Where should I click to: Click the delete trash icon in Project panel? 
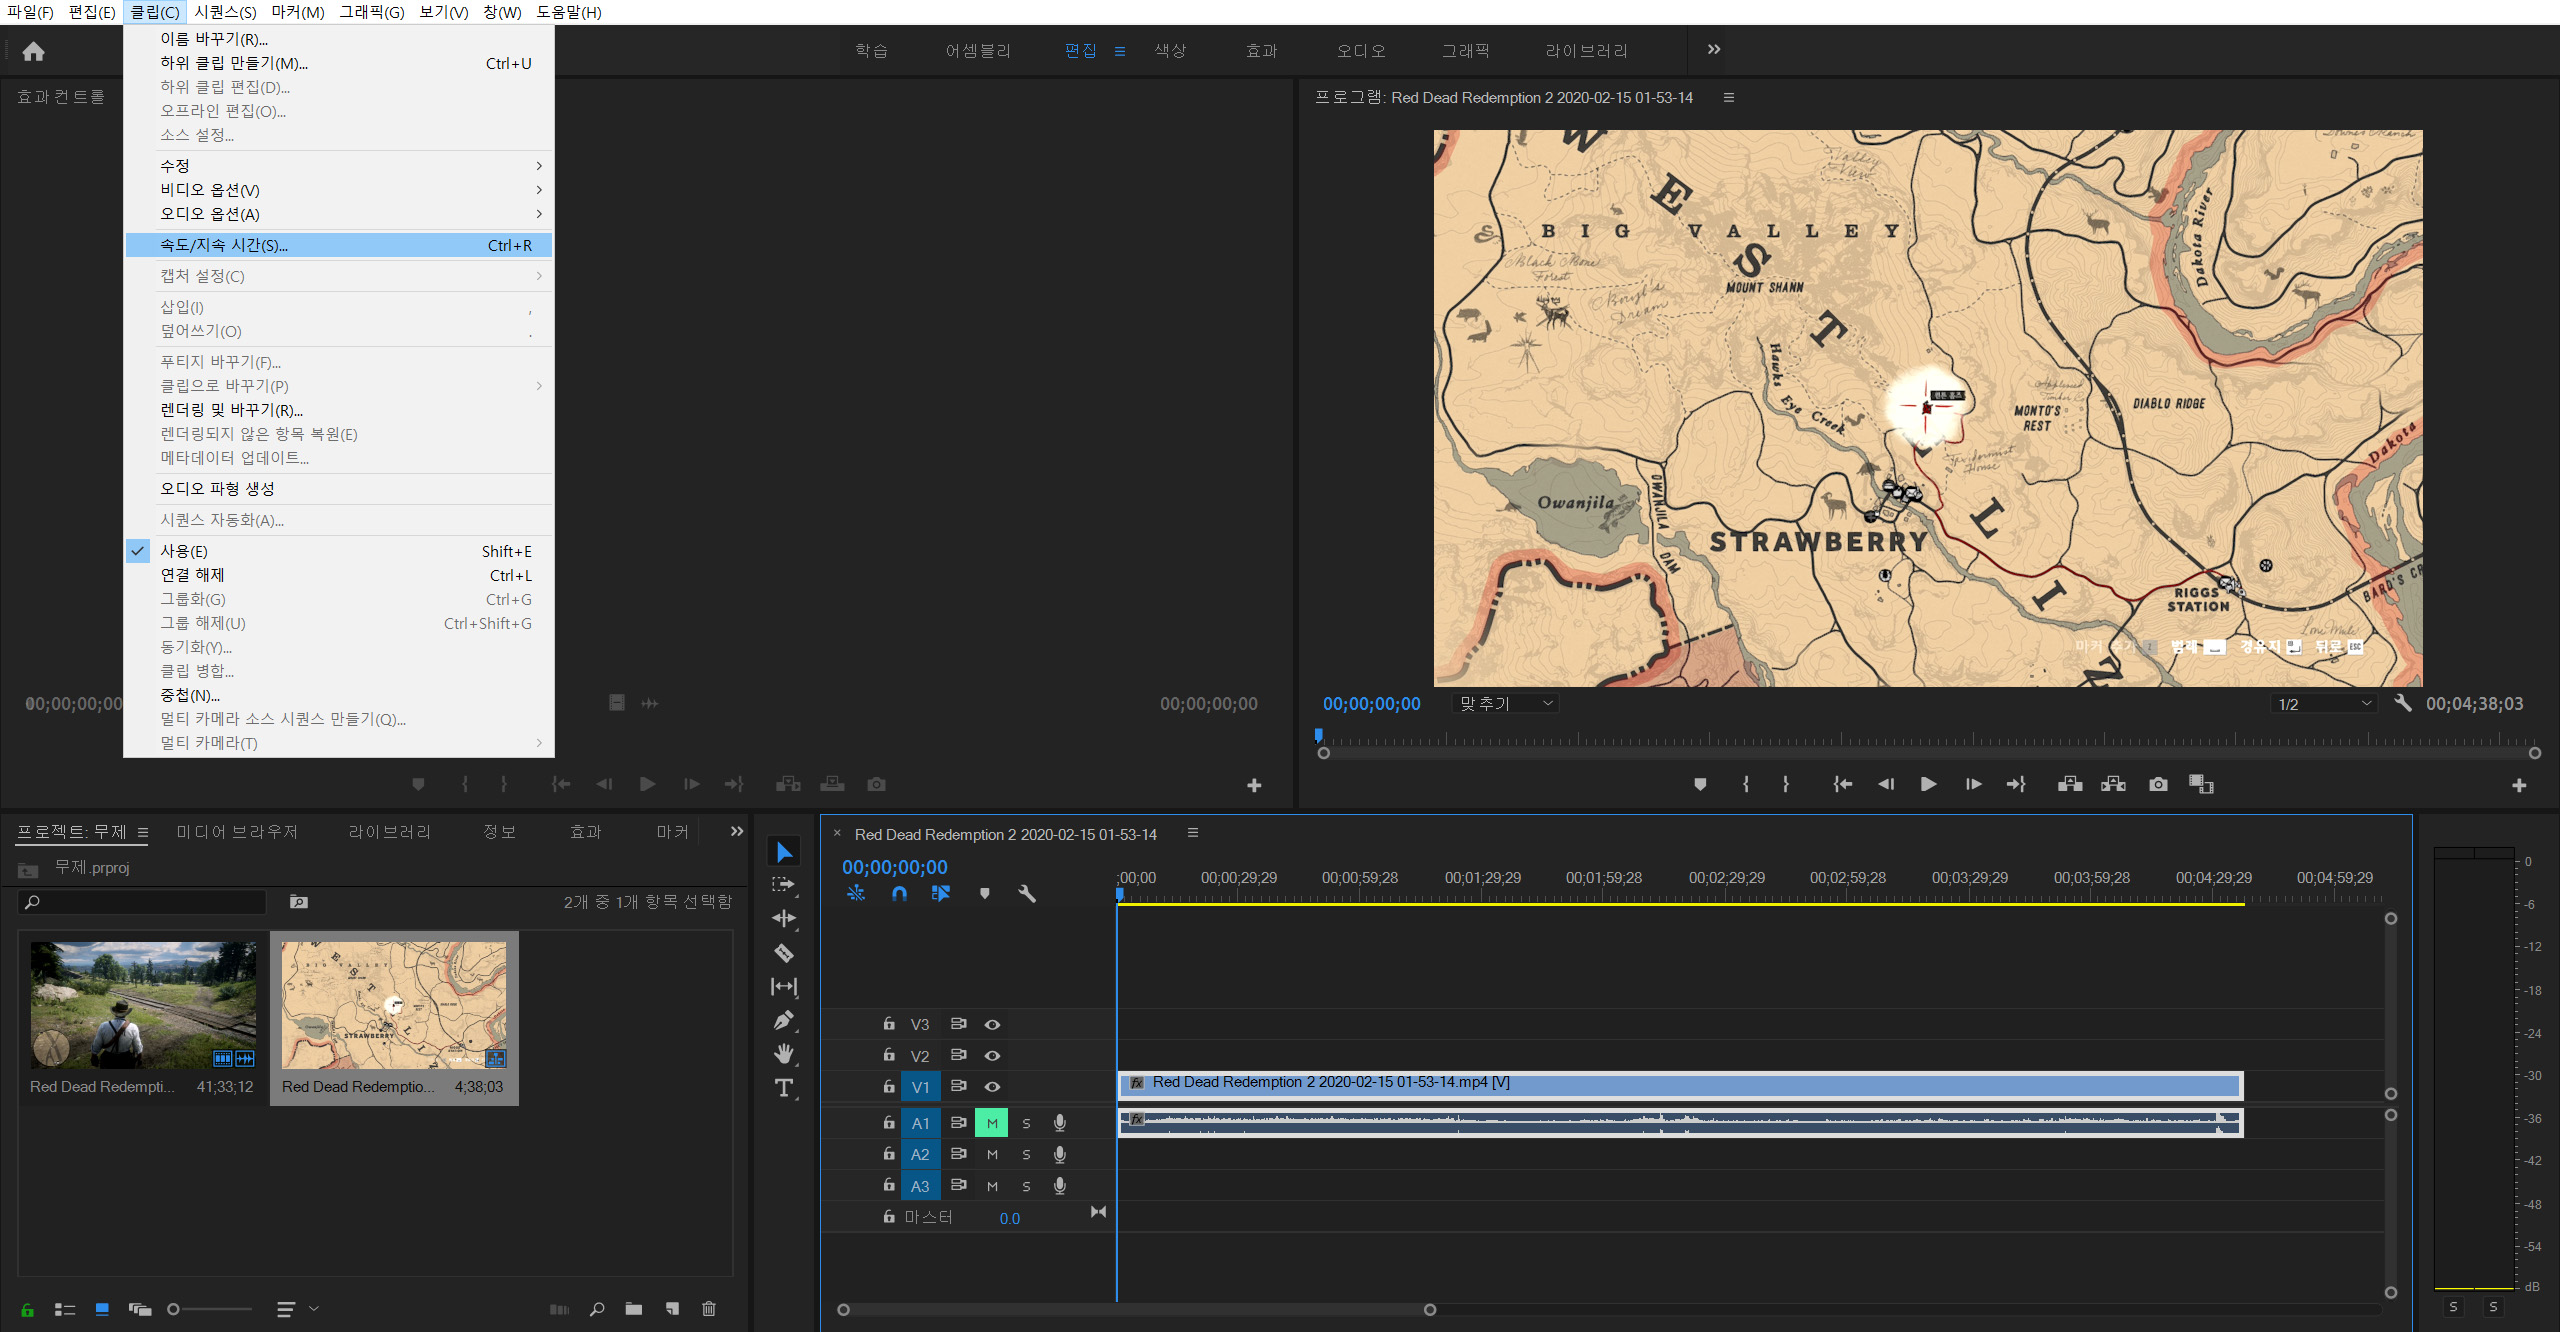(x=709, y=1308)
